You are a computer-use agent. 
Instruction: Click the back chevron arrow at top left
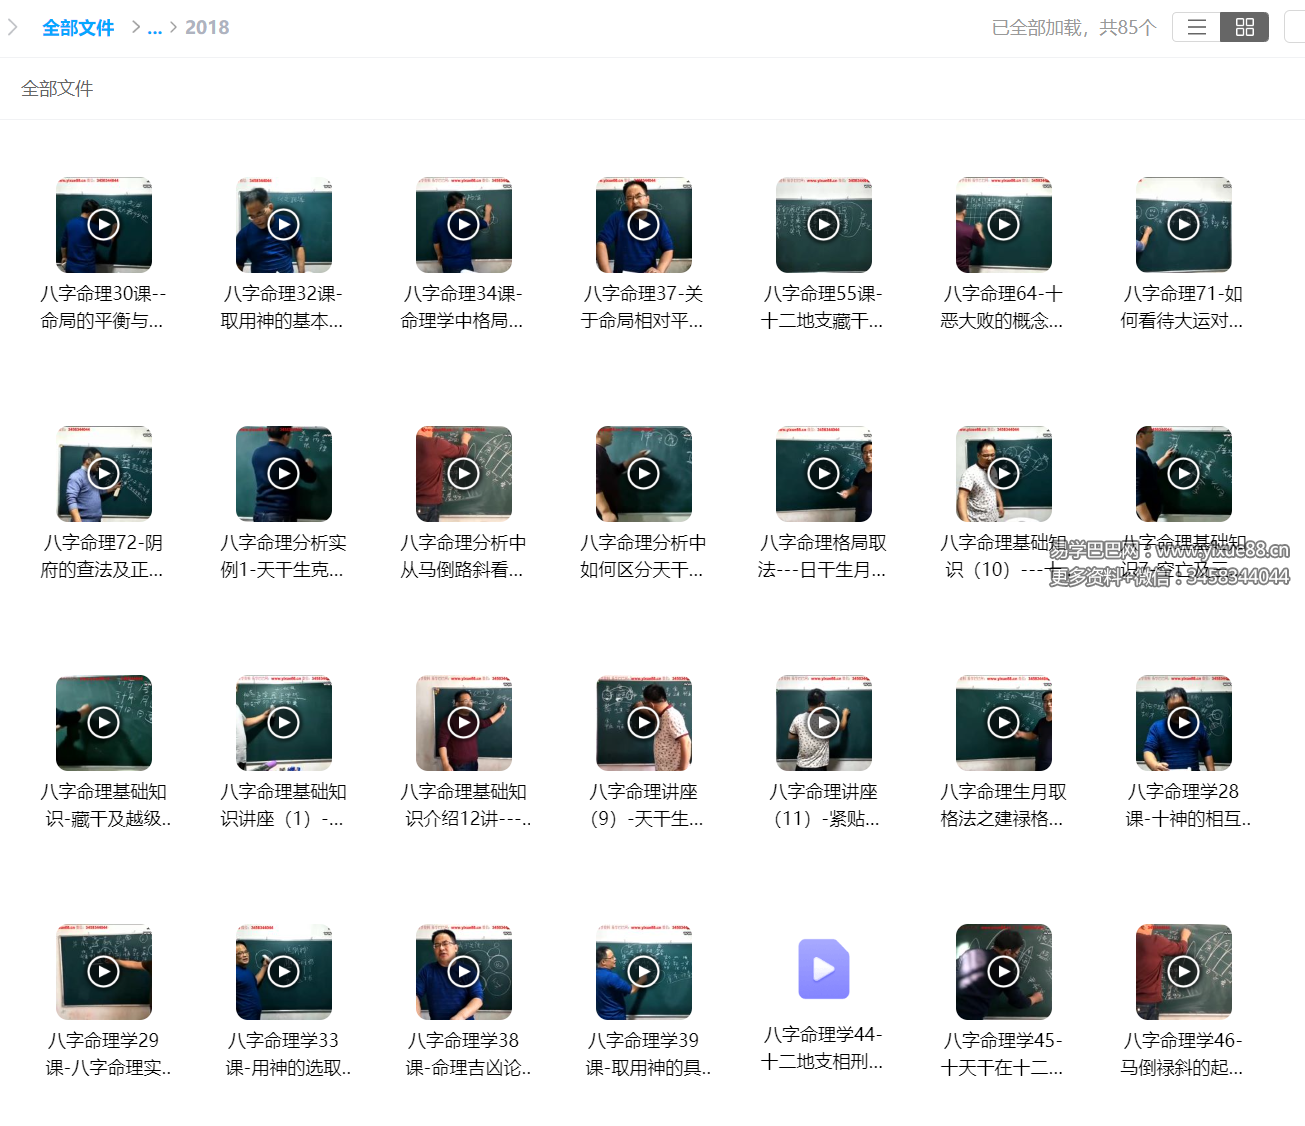click(13, 27)
